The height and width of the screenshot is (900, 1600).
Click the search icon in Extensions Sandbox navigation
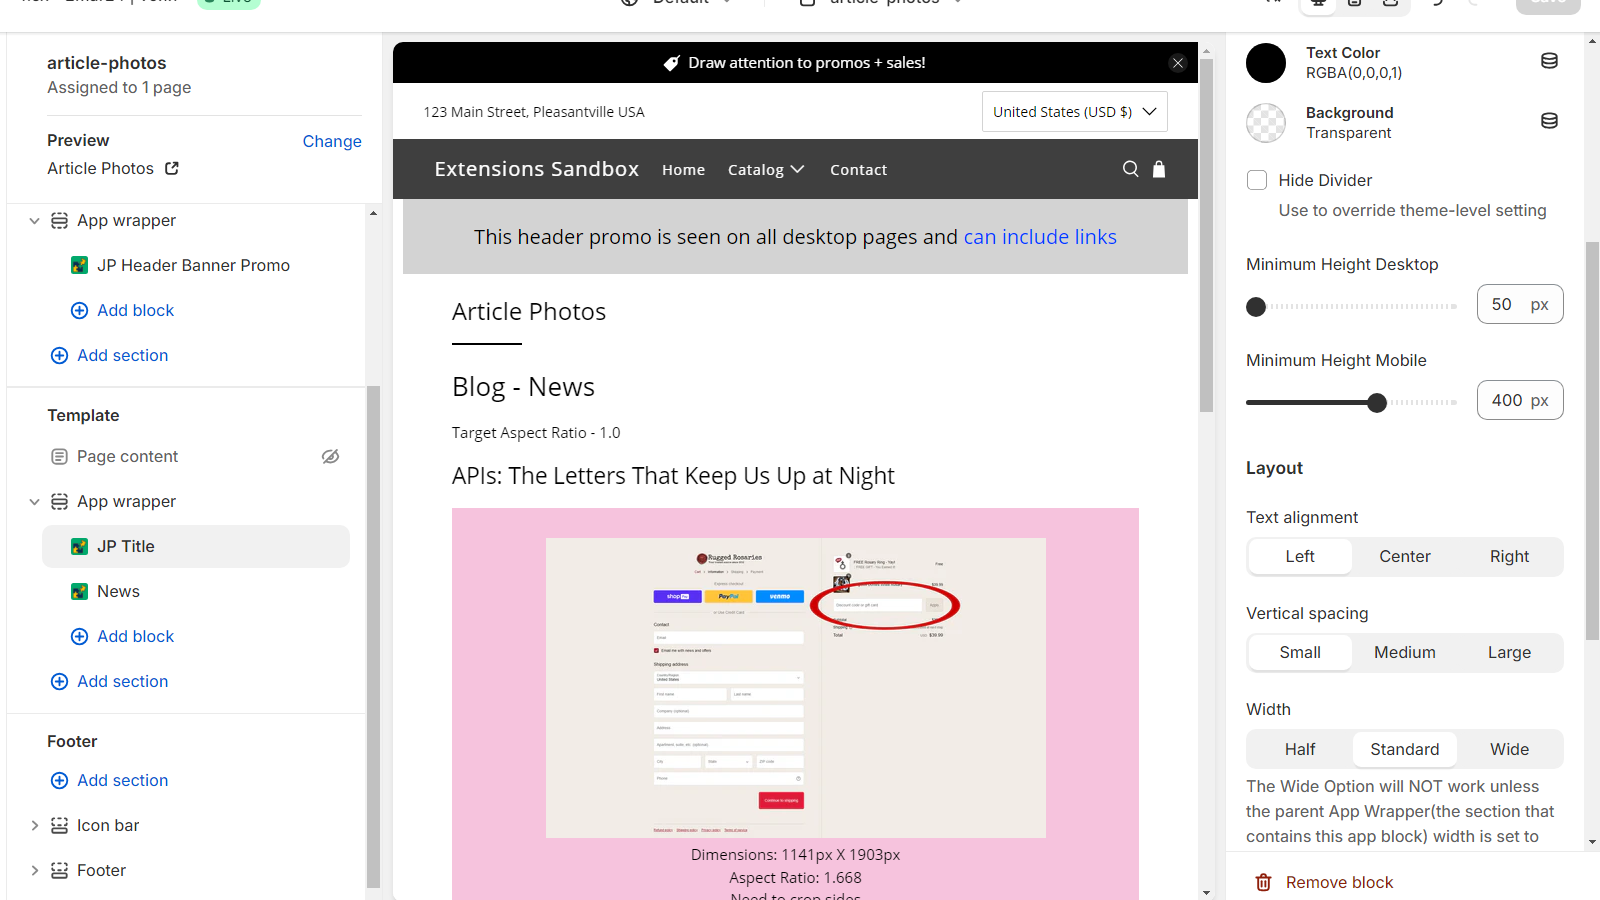click(1130, 169)
